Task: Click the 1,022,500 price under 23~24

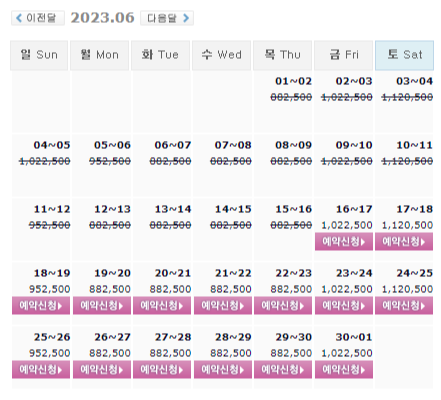Action: tap(347, 289)
